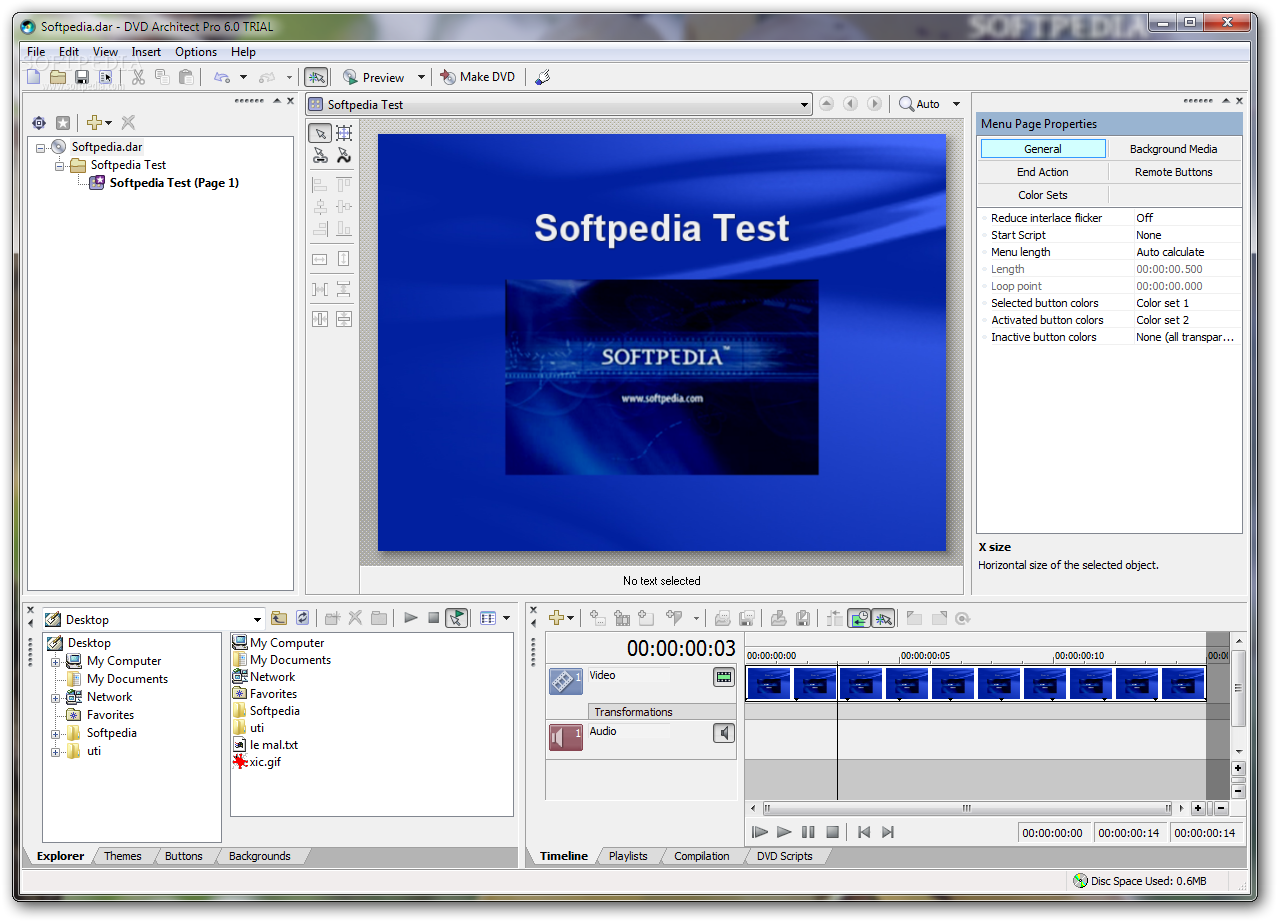Click the timeline horizontal scrollbar
The image size is (1278, 922).
(x=967, y=808)
